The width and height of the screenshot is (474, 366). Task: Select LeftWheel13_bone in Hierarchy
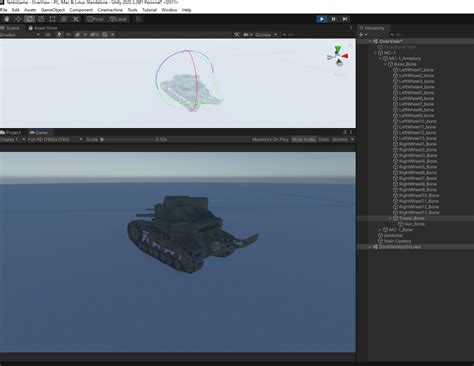tap(418, 138)
